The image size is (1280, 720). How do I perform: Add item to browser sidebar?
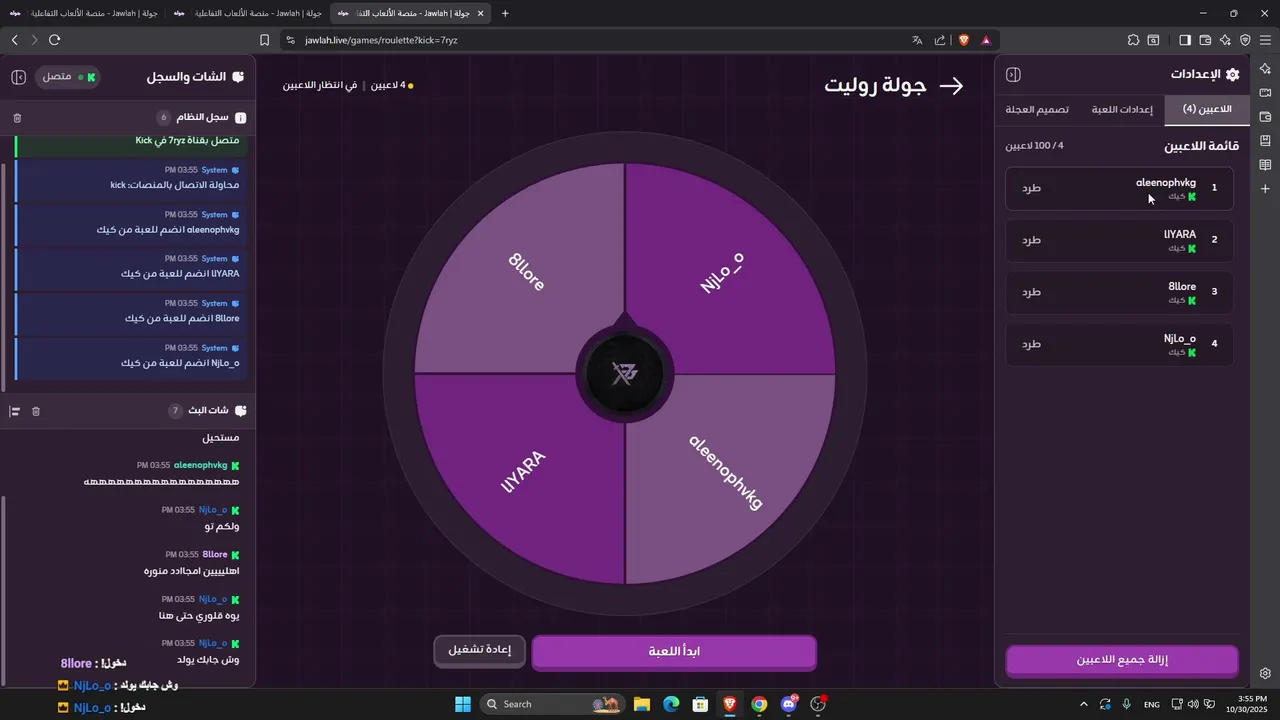1265,188
